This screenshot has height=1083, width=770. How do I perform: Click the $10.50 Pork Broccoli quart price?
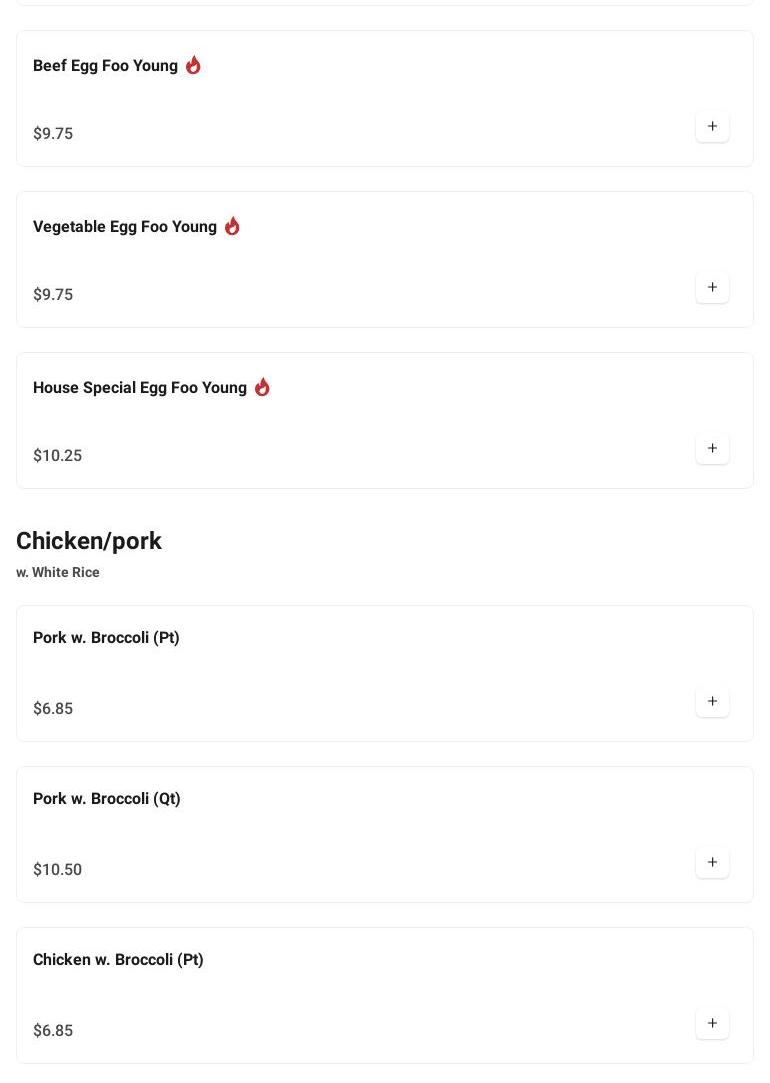(x=58, y=870)
